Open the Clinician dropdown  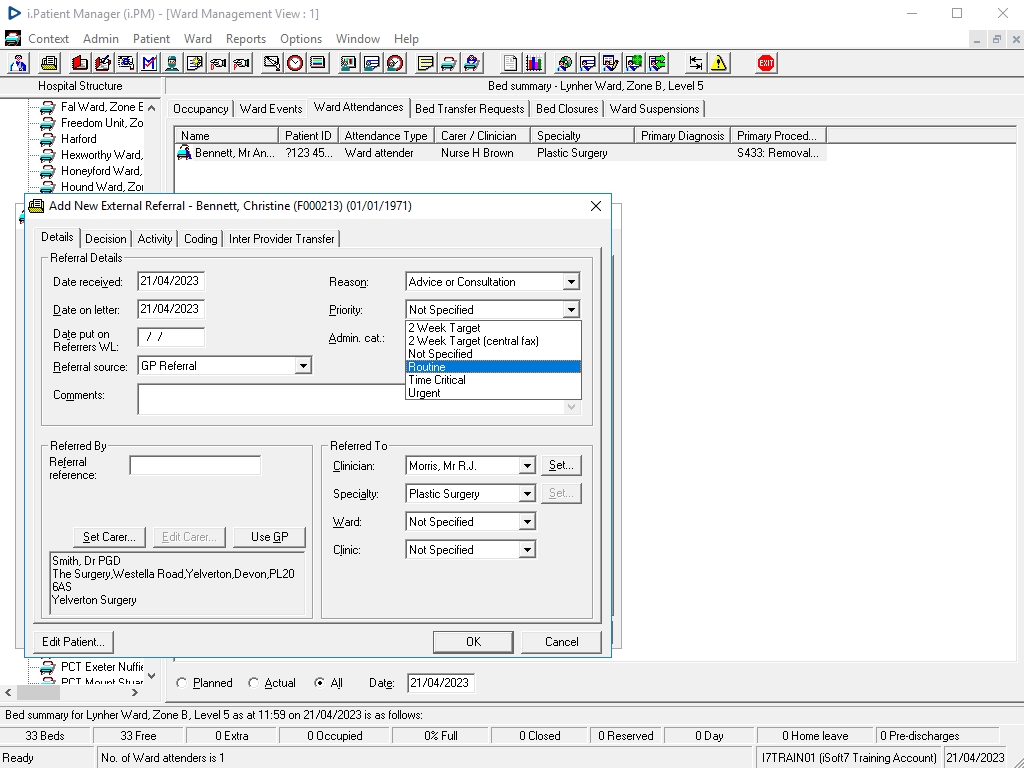pyautogui.click(x=527, y=466)
